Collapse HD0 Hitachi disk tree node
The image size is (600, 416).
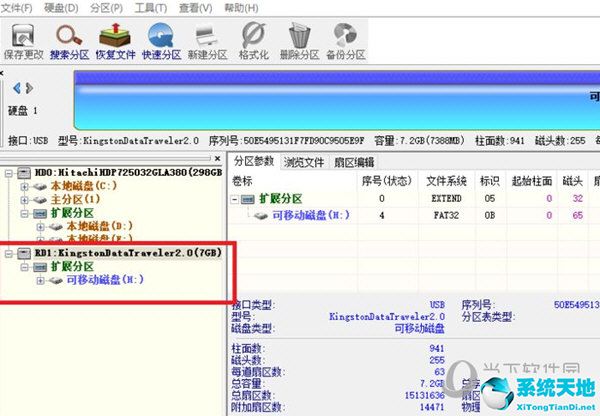[9, 173]
